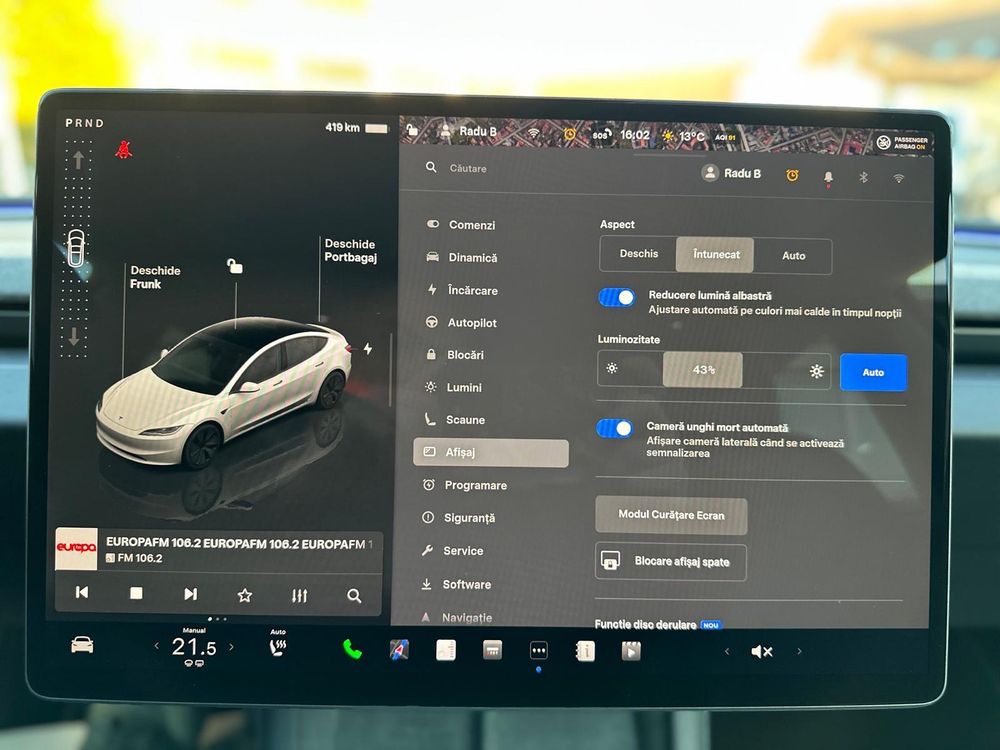The height and width of the screenshot is (750, 1000).
Task: Open the calendar app icon
Action: (x=492, y=651)
